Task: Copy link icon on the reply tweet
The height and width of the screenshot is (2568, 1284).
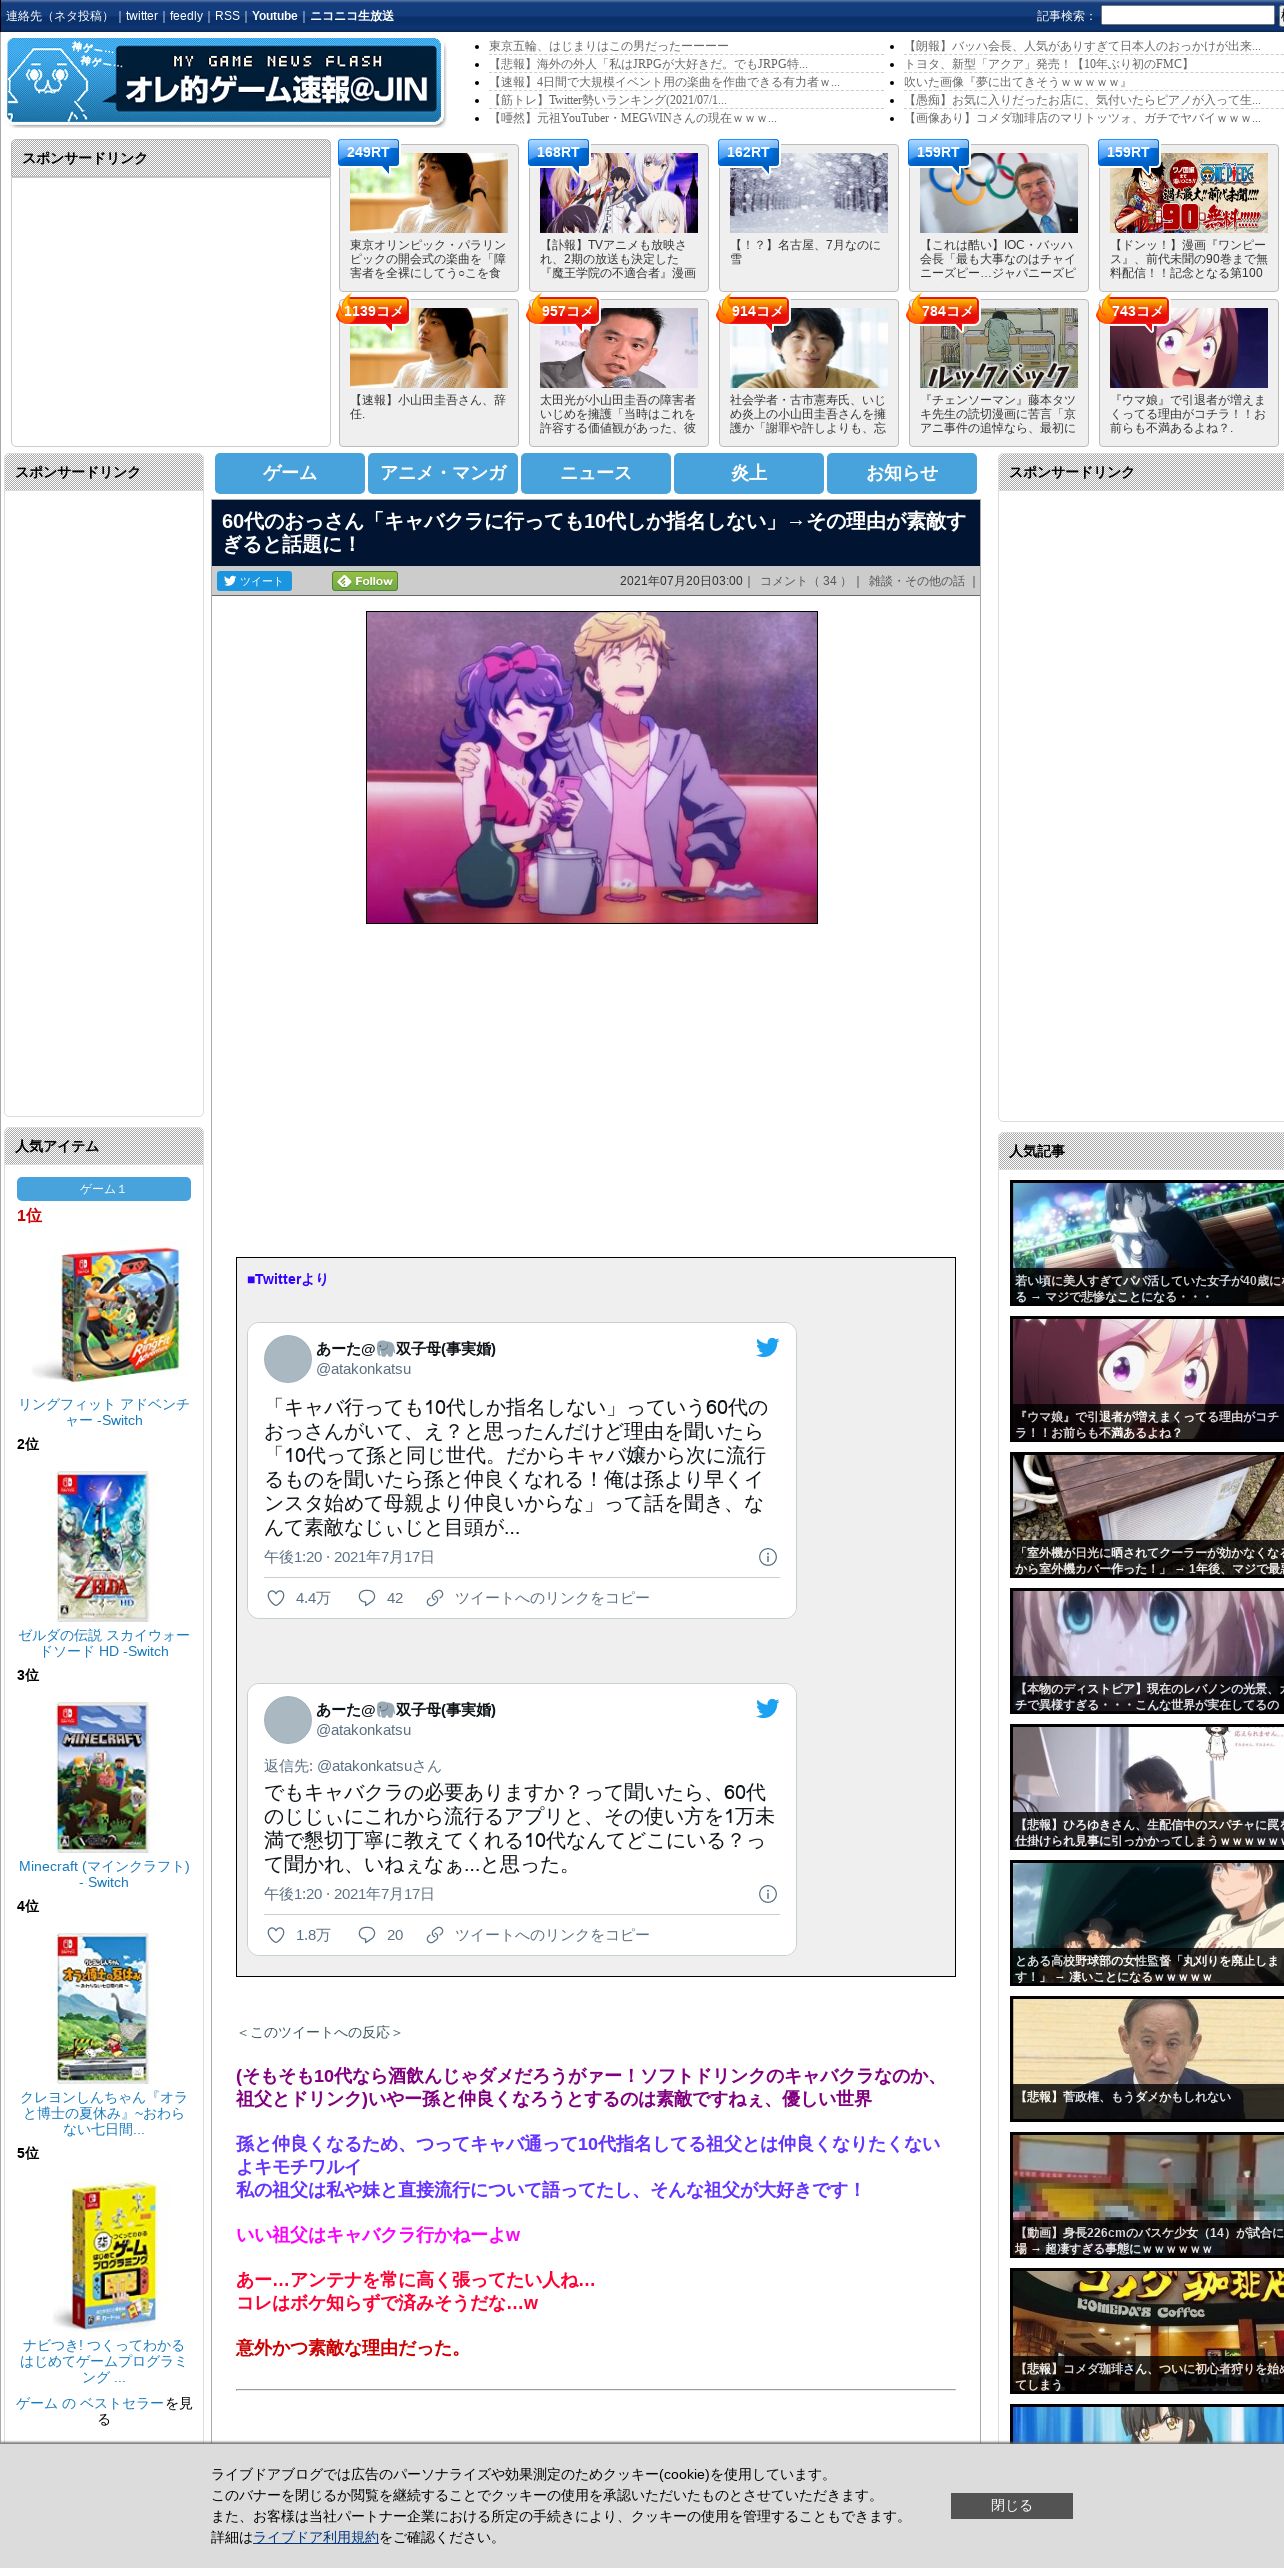Action: (x=435, y=1935)
